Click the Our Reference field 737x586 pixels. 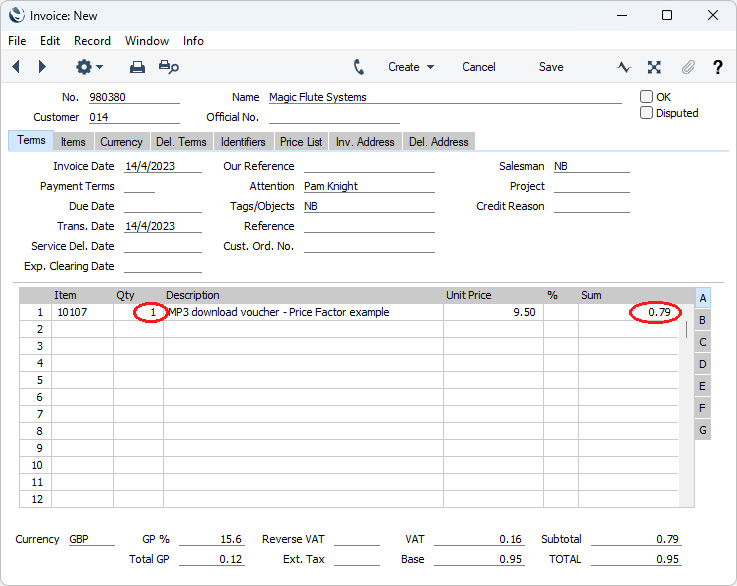click(x=369, y=166)
